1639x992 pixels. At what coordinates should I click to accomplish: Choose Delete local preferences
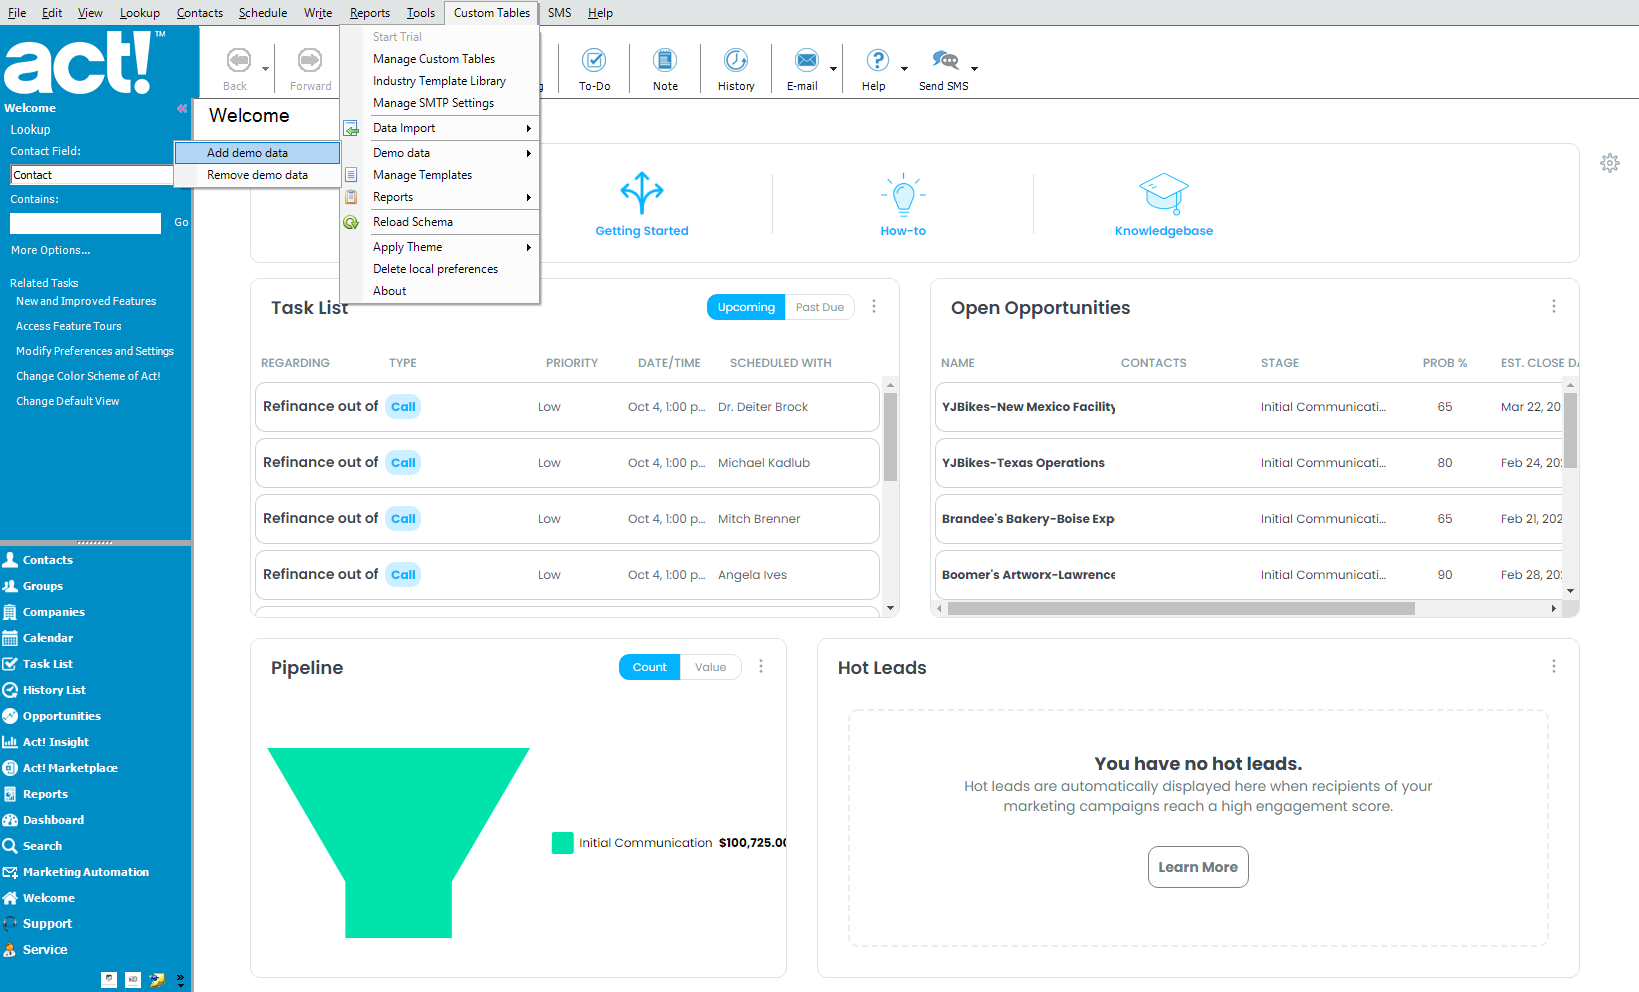point(440,269)
